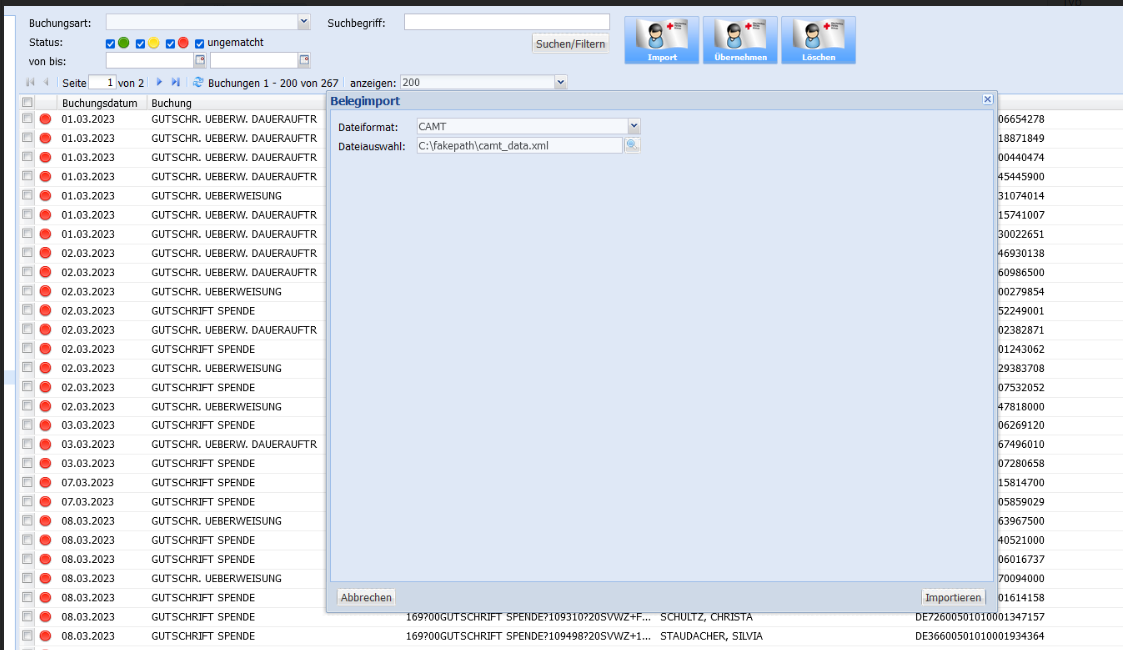Click the Import toolbar icon

tap(661, 40)
